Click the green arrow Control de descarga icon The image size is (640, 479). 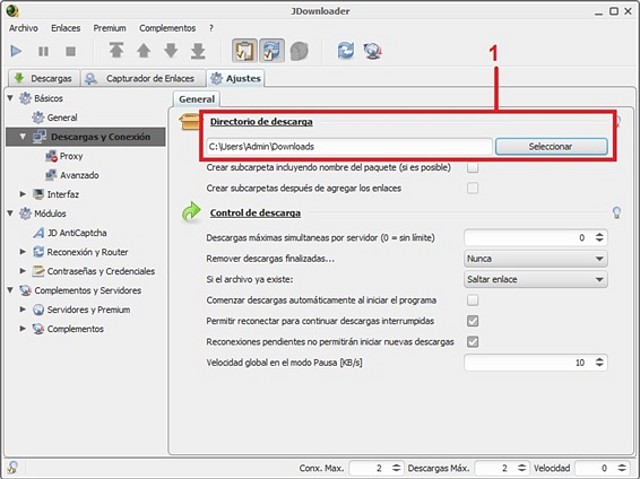(x=191, y=212)
